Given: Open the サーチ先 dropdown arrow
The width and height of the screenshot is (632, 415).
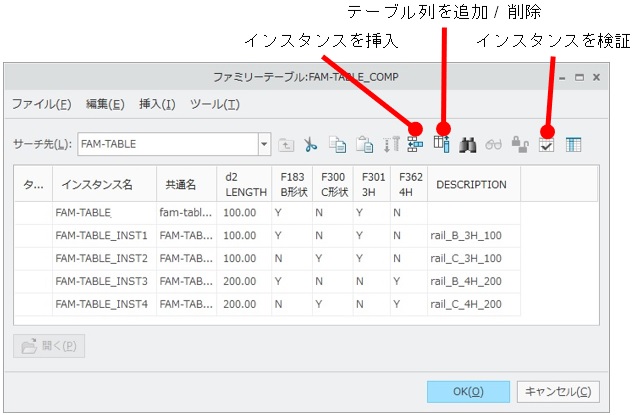Looking at the screenshot, I should (x=264, y=144).
